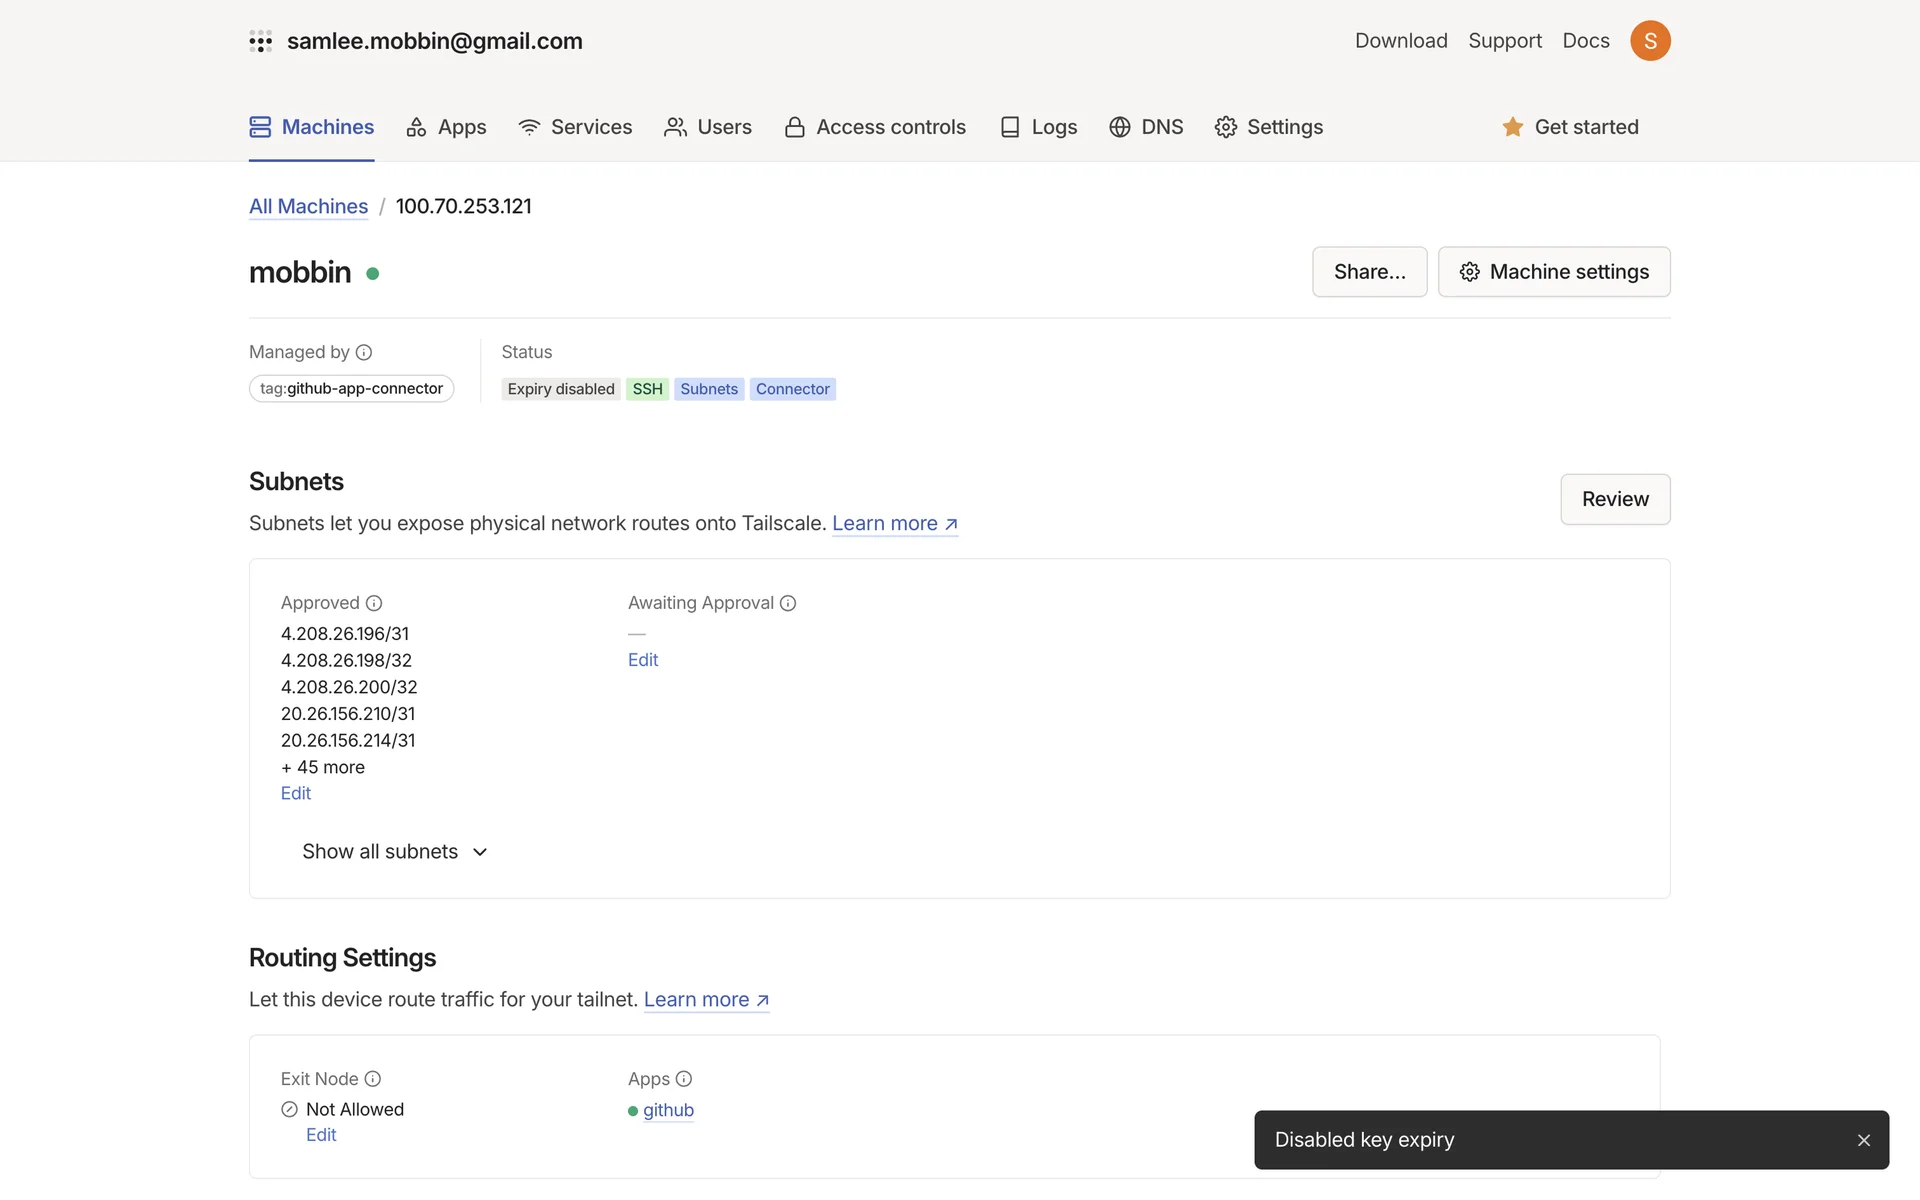Expand Show all subnets
The height and width of the screenshot is (1200, 1920).
394,852
